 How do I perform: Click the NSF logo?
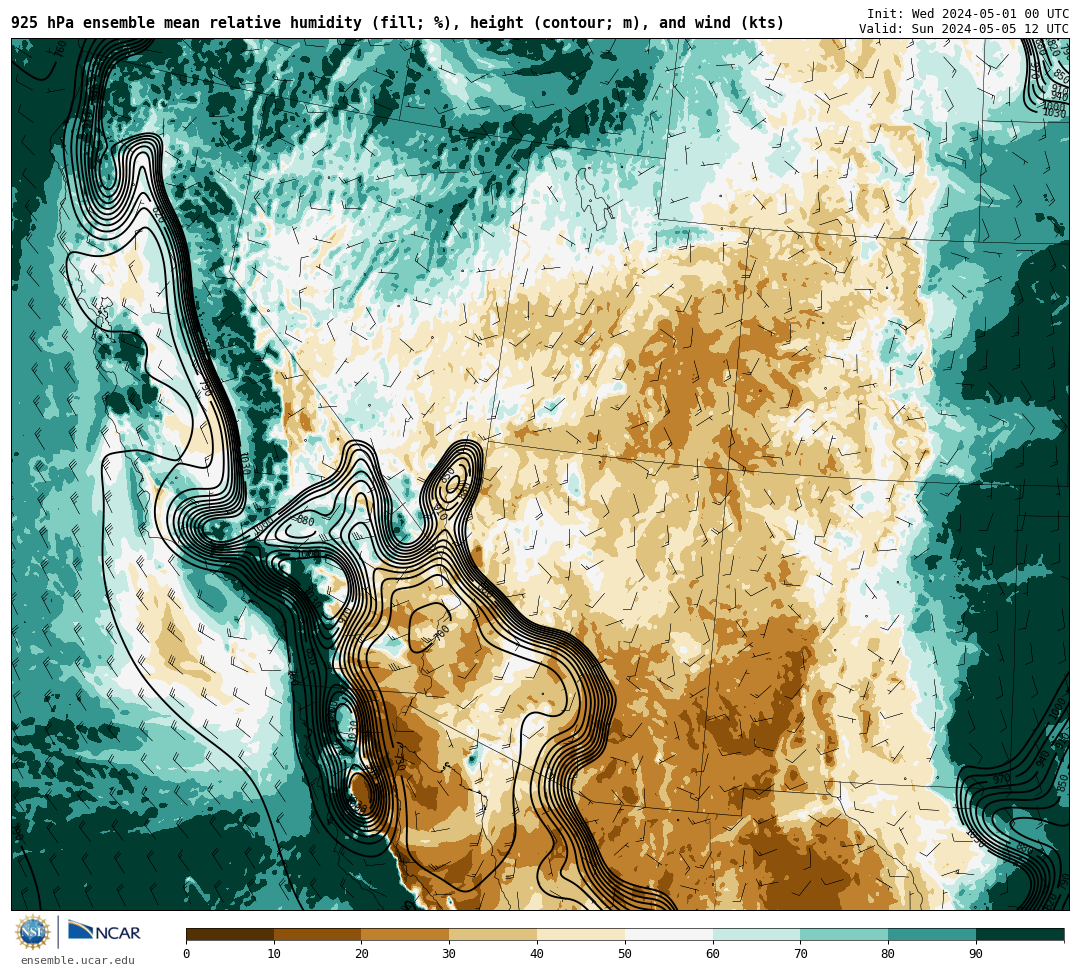tap(32, 932)
